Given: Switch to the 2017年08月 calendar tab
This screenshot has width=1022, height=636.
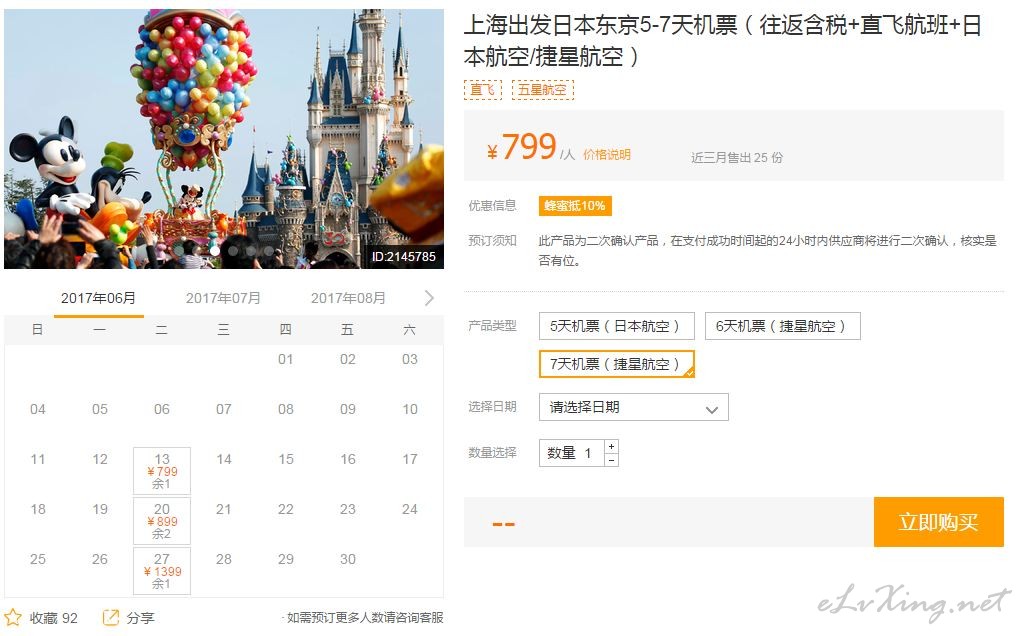Looking at the screenshot, I should 348,298.
